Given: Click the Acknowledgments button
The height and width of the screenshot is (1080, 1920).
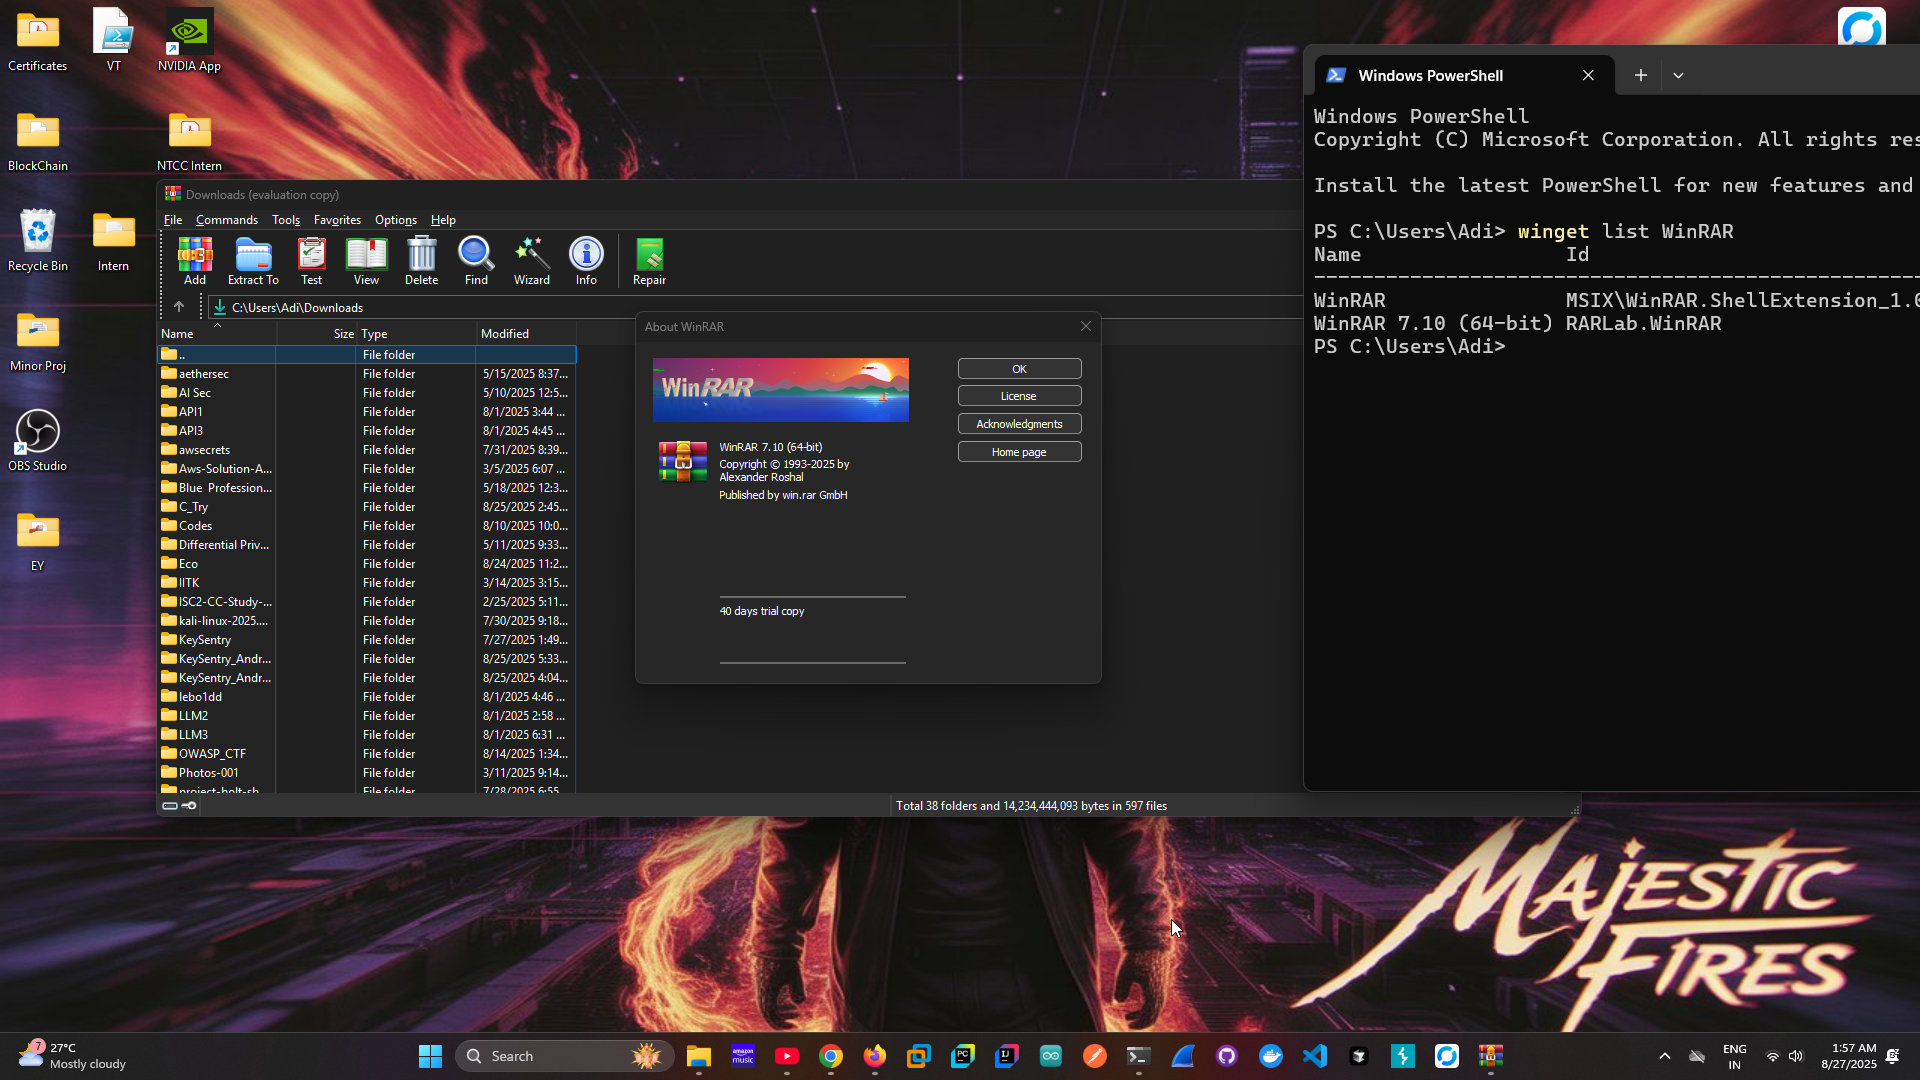Looking at the screenshot, I should (x=1019, y=424).
